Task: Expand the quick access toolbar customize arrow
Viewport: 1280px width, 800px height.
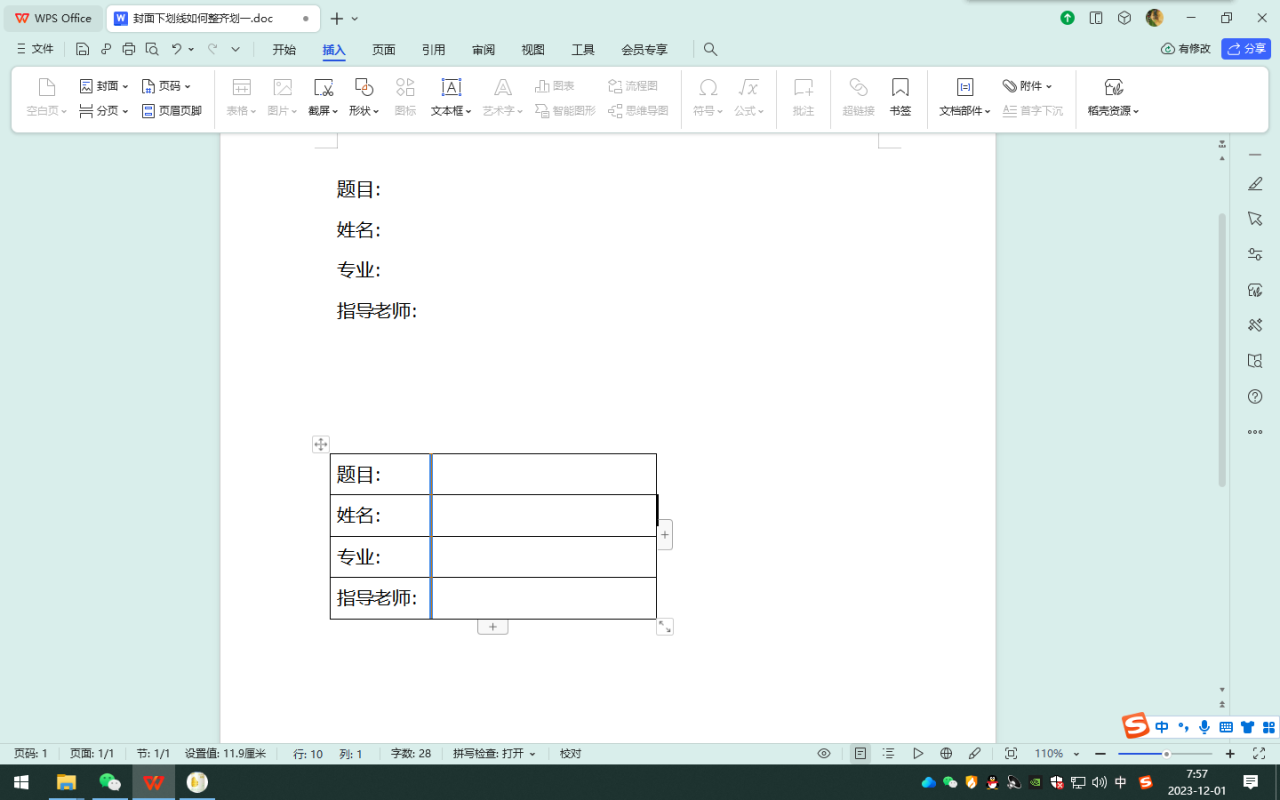Action: pyautogui.click(x=236, y=49)
